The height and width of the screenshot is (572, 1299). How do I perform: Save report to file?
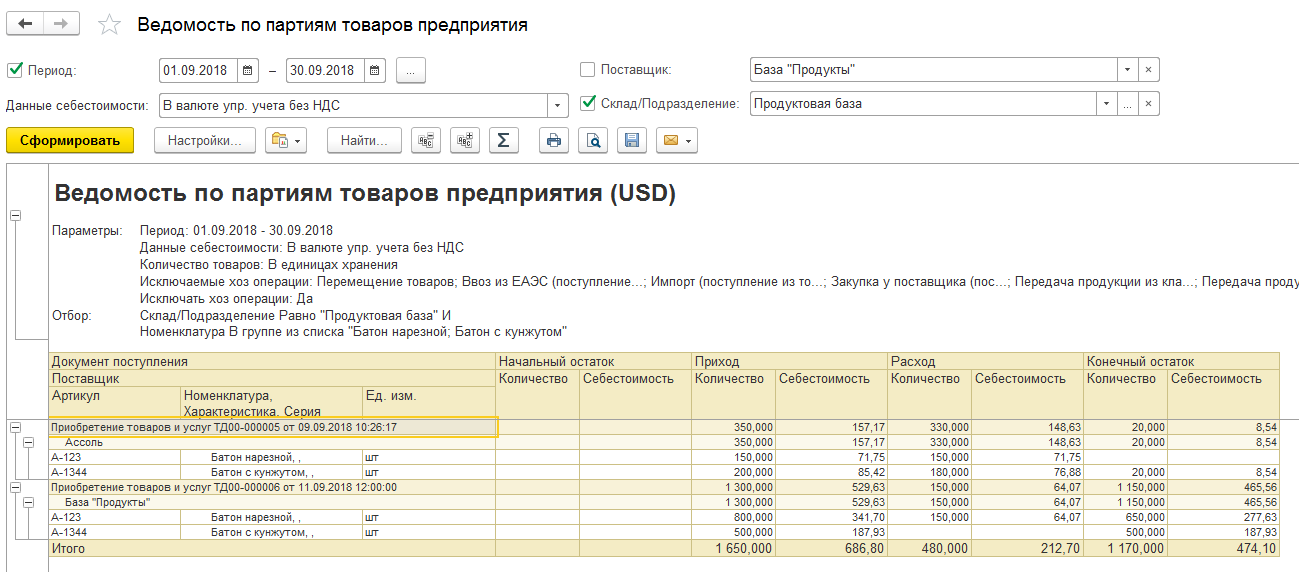(631, 140)
